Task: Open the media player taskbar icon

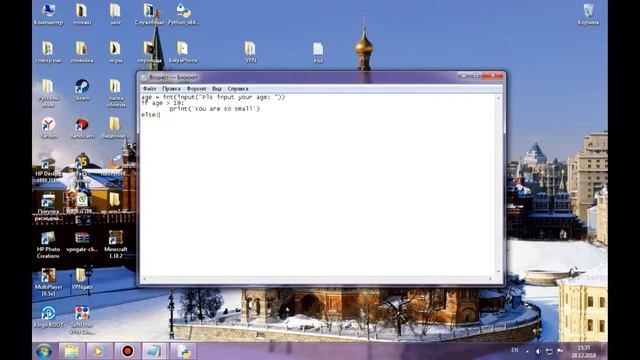Action: 99,351
